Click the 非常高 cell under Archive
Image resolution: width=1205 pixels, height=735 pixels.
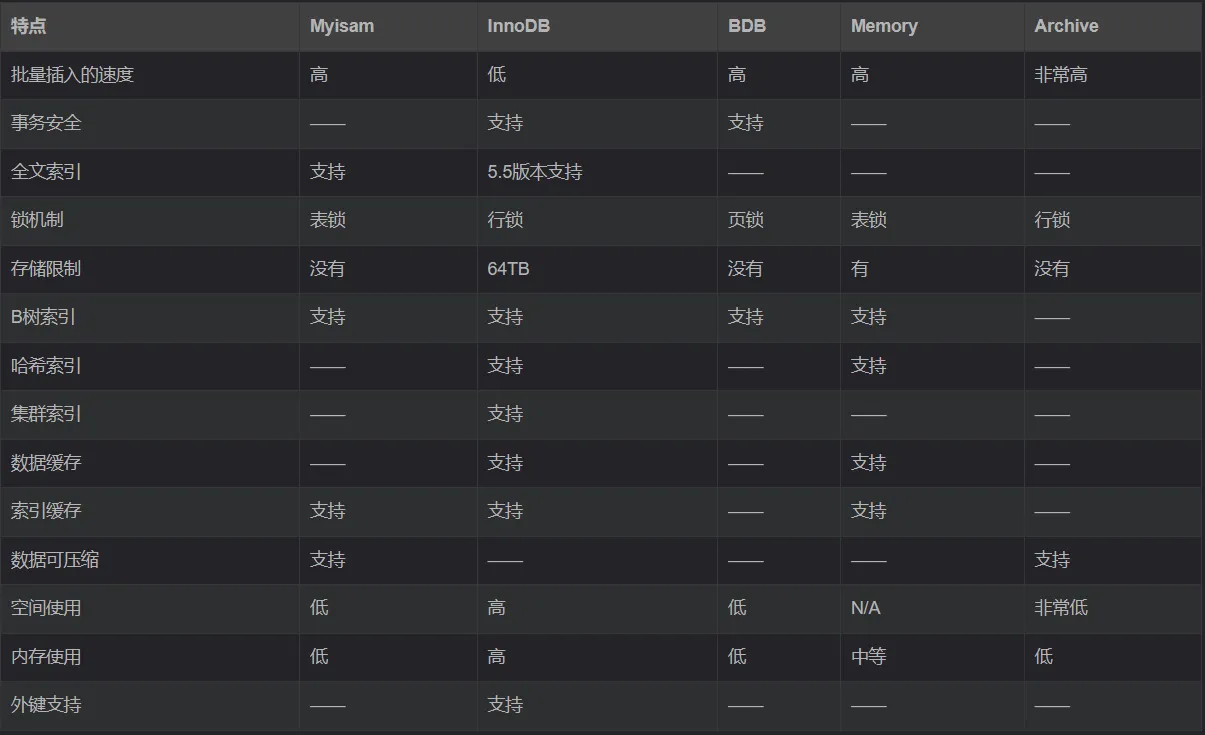click(x=1061, y=75)
